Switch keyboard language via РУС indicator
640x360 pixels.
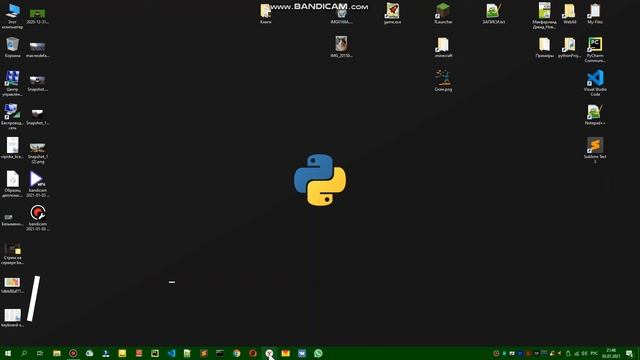[594, 353]
